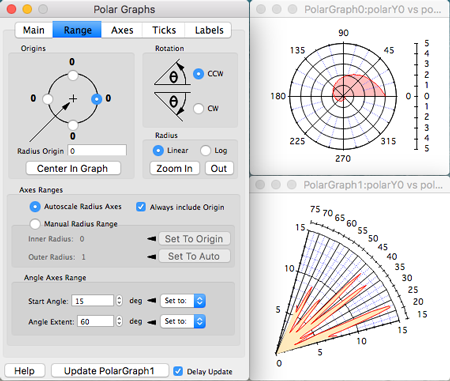This screenshot has width=450, height=381.
Task: Select the top origin position on the circle
Action: [73, 75]
